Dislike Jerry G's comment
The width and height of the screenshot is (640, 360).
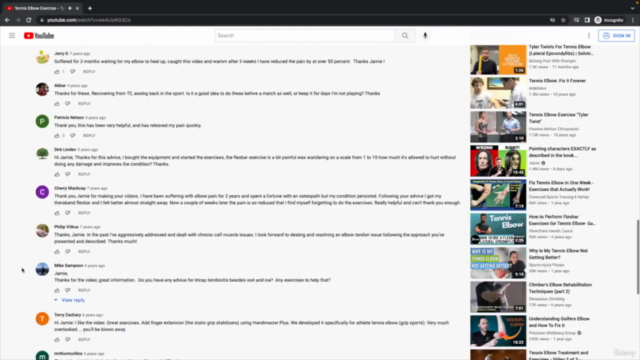(x=72, y=71)
